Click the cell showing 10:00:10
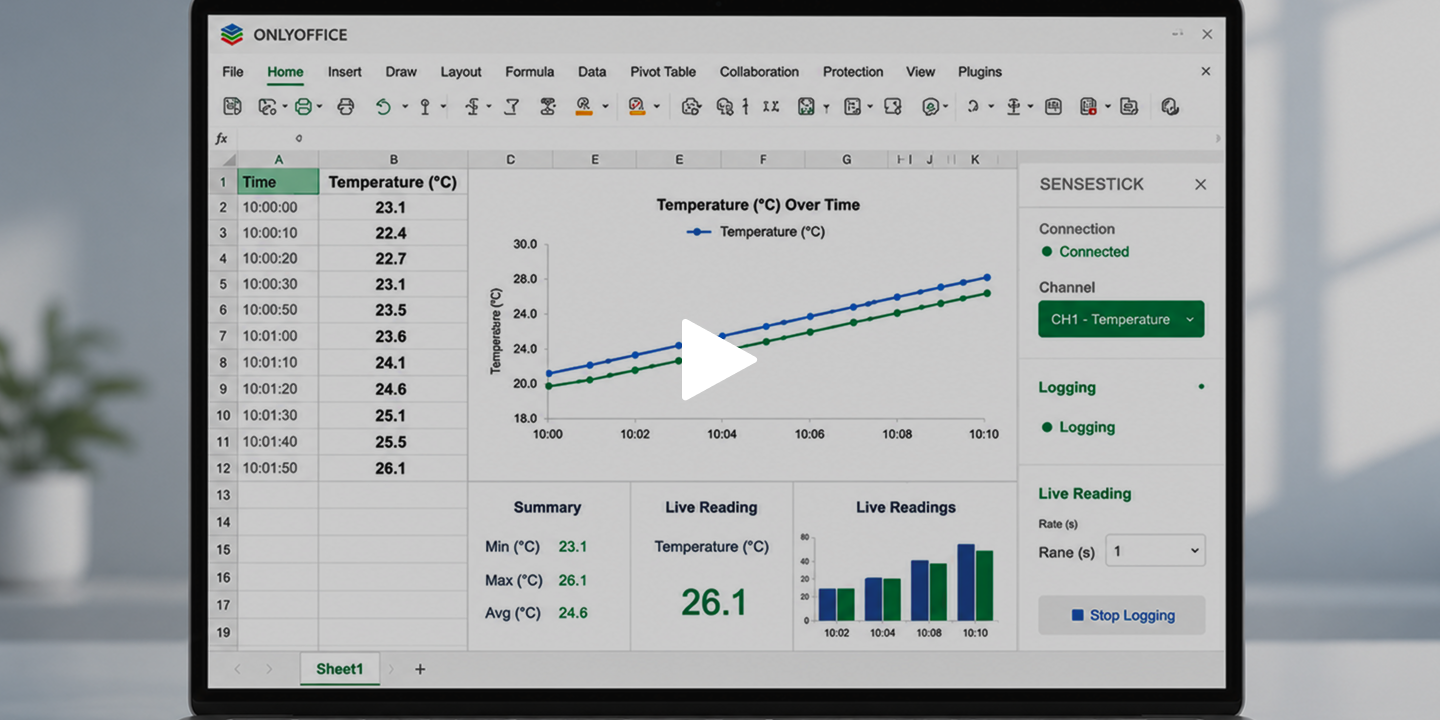This screenshot has width=1440, height=720. [x=279, y=233]
